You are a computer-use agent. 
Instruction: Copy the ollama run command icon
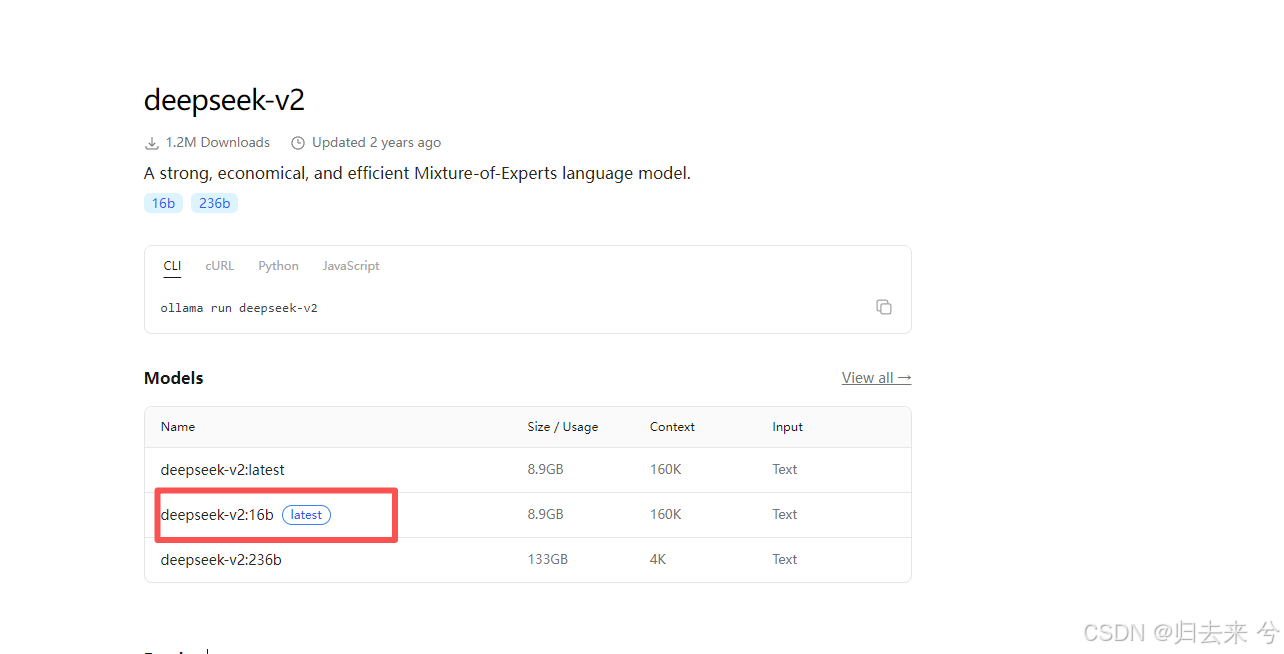point(883,307)
